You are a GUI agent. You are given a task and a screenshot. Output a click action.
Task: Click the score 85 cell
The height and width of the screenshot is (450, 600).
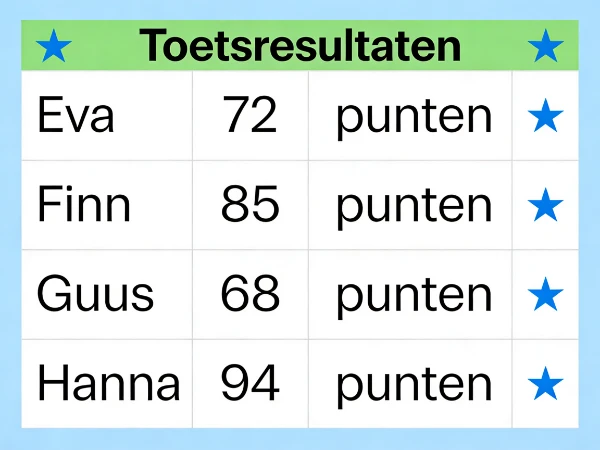click(x=251, y=205)
